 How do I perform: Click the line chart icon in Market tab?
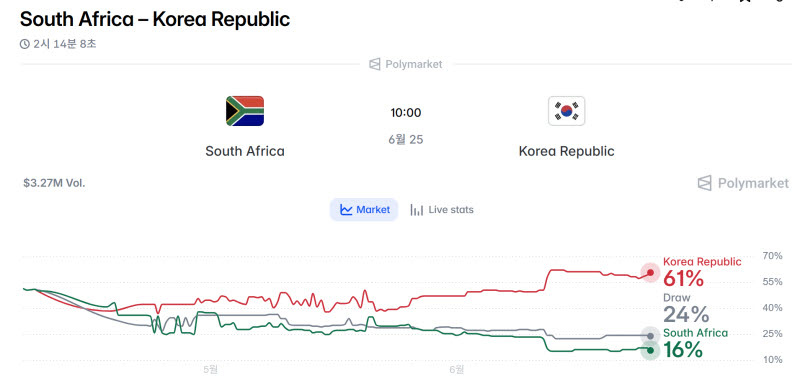346,210
